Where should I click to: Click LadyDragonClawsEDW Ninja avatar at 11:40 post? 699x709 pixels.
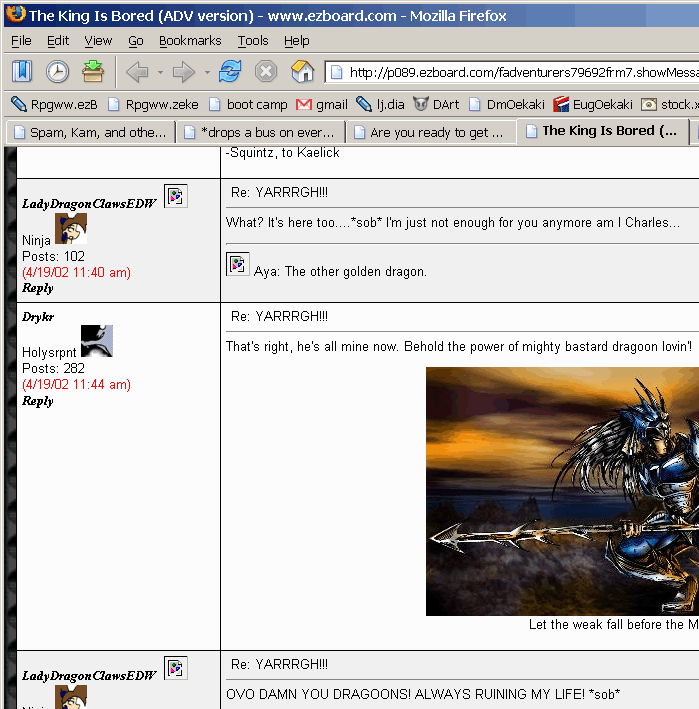[71, 229]
